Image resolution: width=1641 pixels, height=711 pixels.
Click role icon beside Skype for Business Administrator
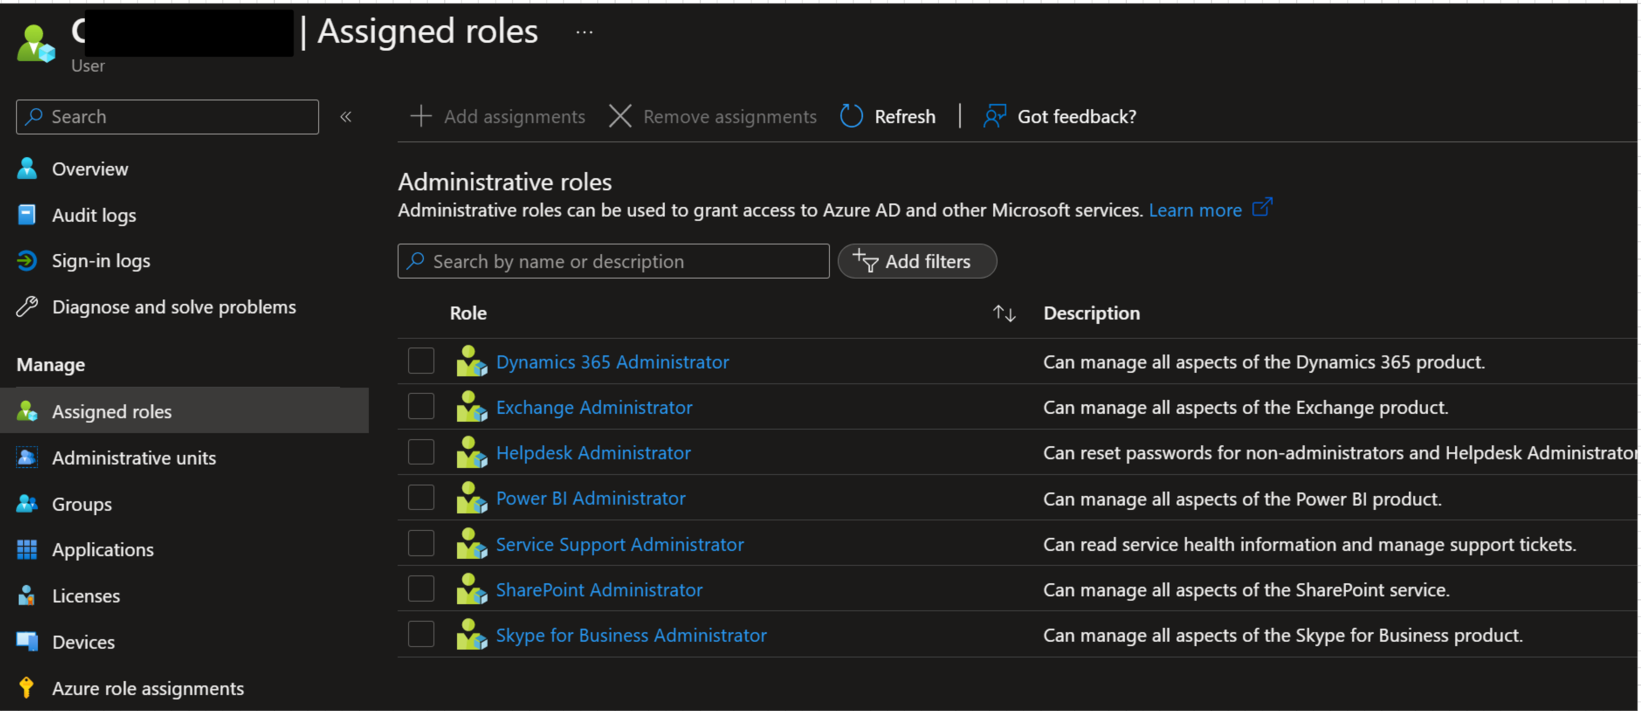coord(471,634)
